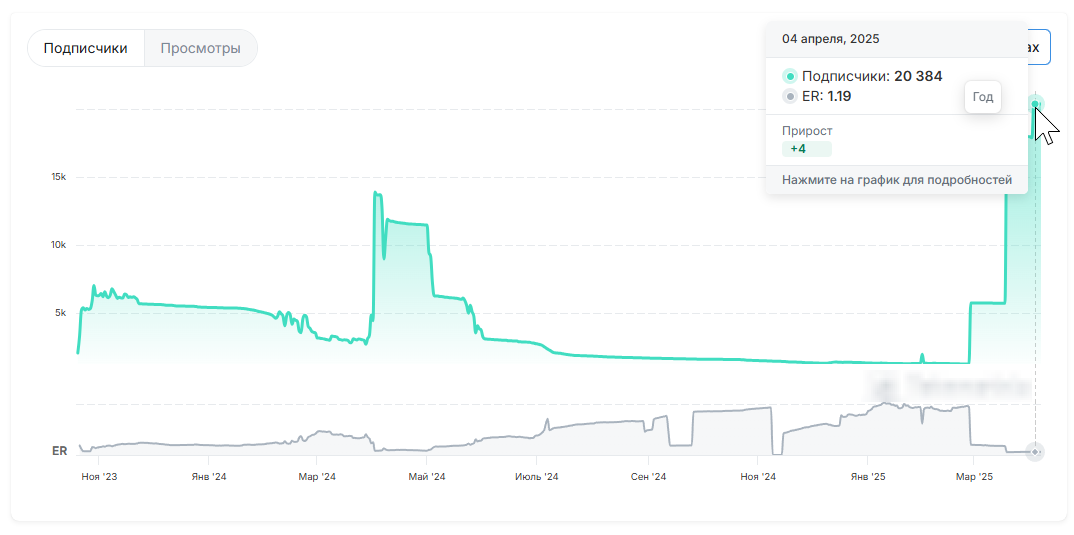Click the 'Июль '24' date on the x-axis
1074x535 pixels.
[536, 477]
